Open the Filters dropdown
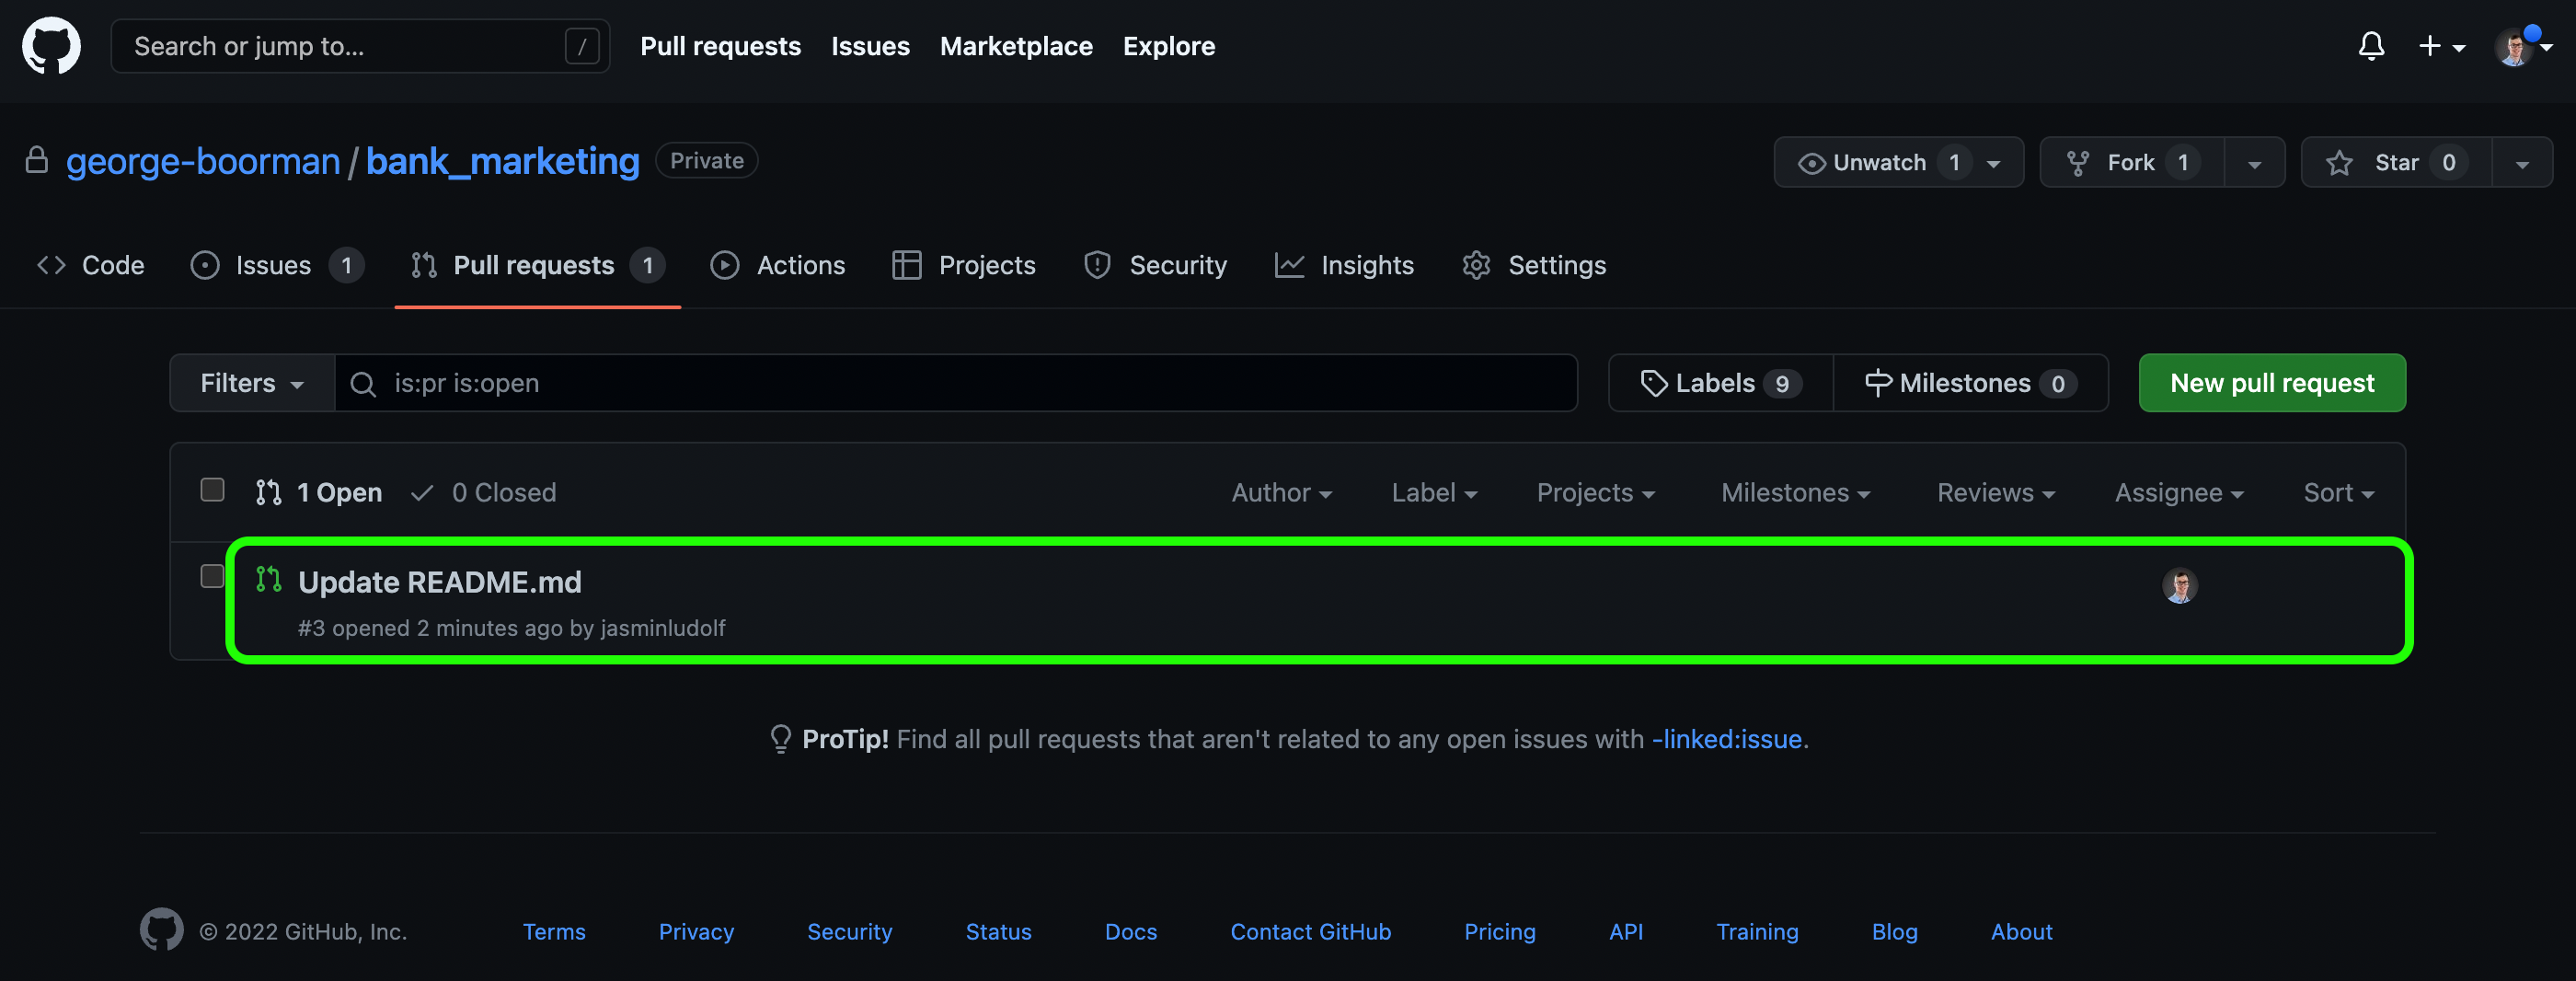2576x981 pixels. click(x=252, y=383)
